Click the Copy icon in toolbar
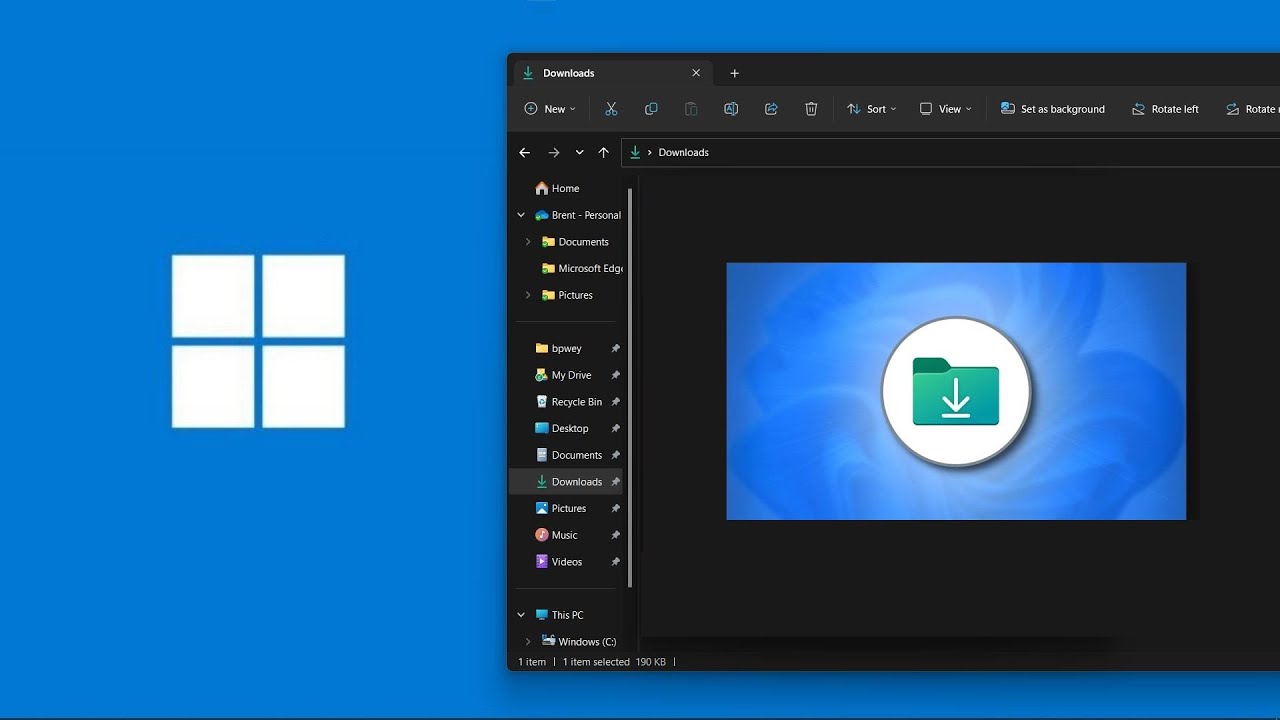 pyautogui.click(x=651, y=109)
